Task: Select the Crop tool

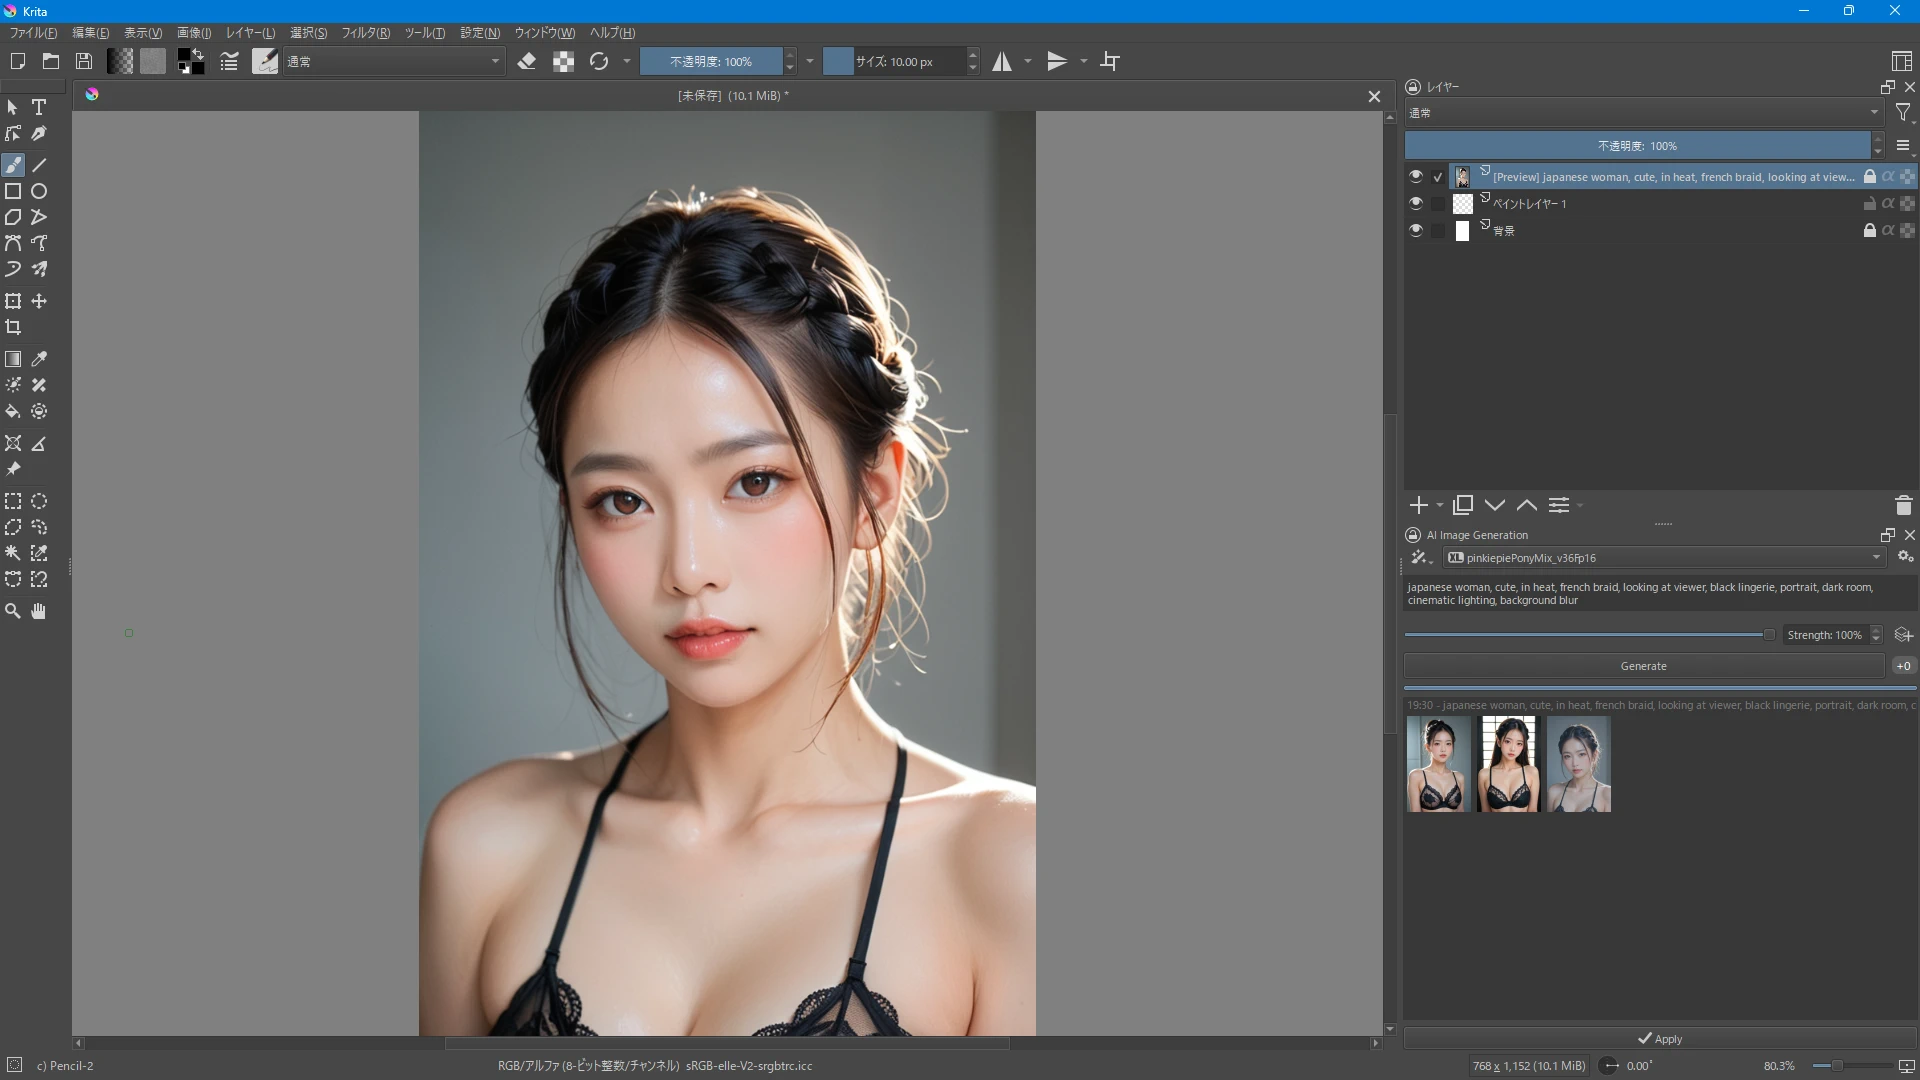Action: 13,328
